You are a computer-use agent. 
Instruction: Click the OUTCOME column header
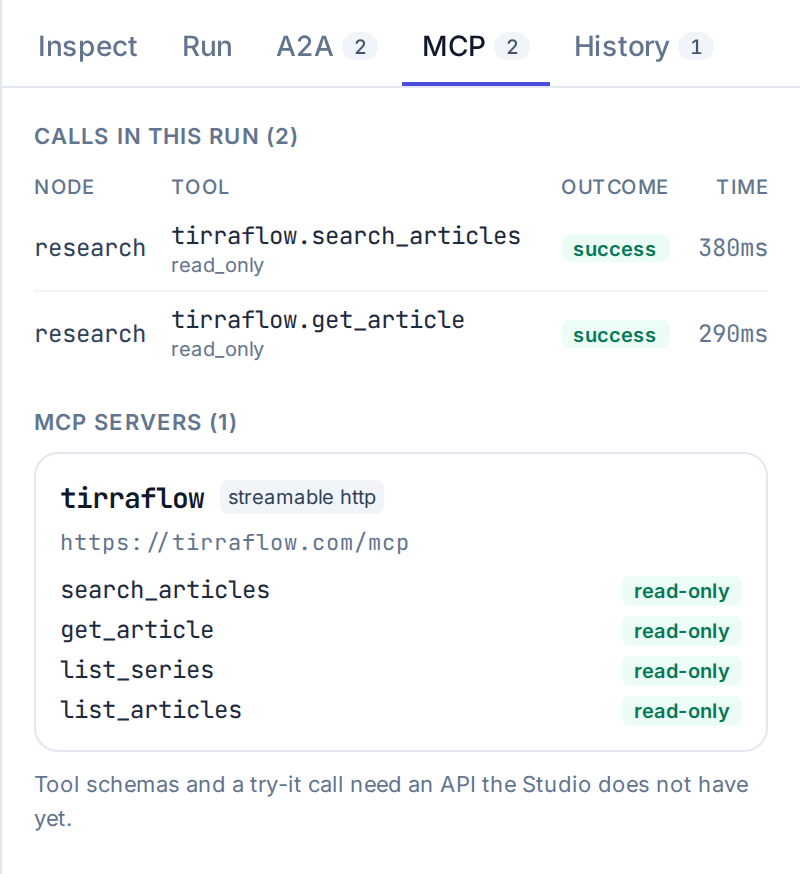[614, 187]
